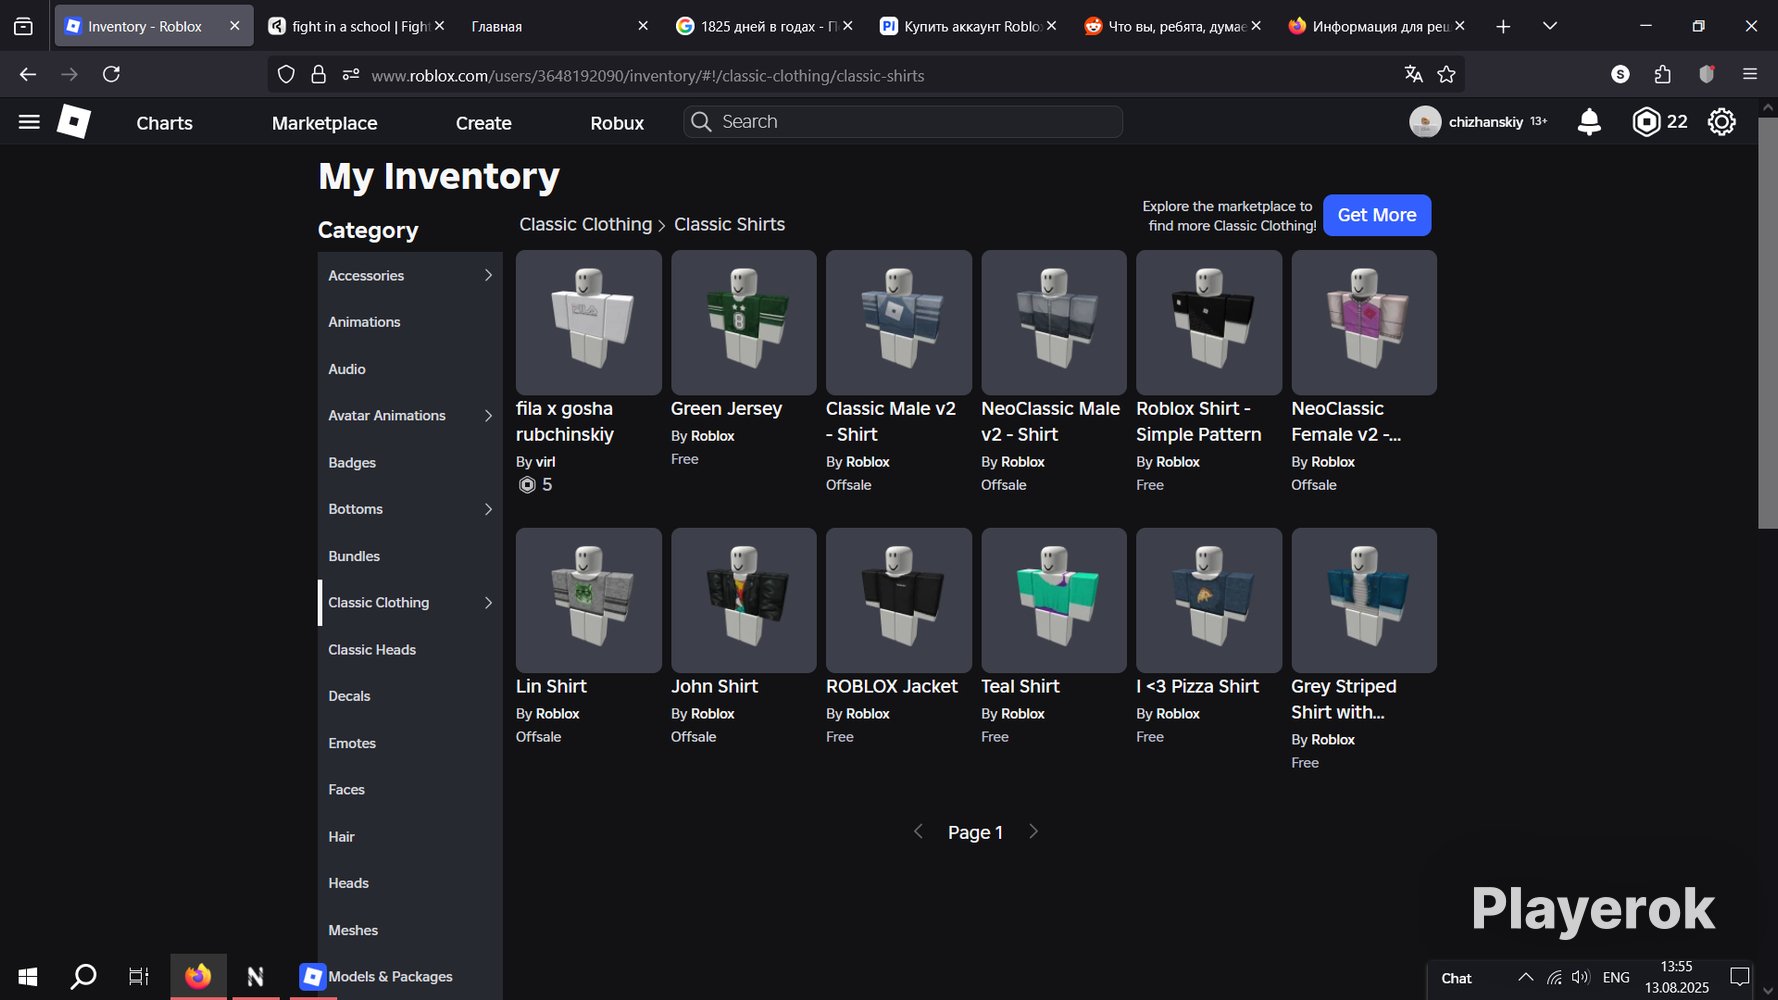Screen dimensions: 1778x1000
Task: Translate this page using the translate icon
Action: click(x=1413, y=74)
